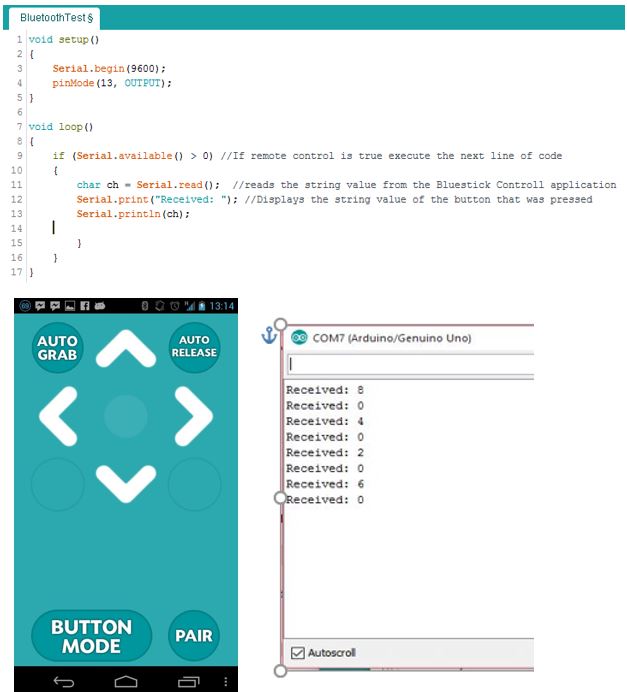
Task: Click the 'Received: 2' line in serial monitor
Action: point(325,453)
